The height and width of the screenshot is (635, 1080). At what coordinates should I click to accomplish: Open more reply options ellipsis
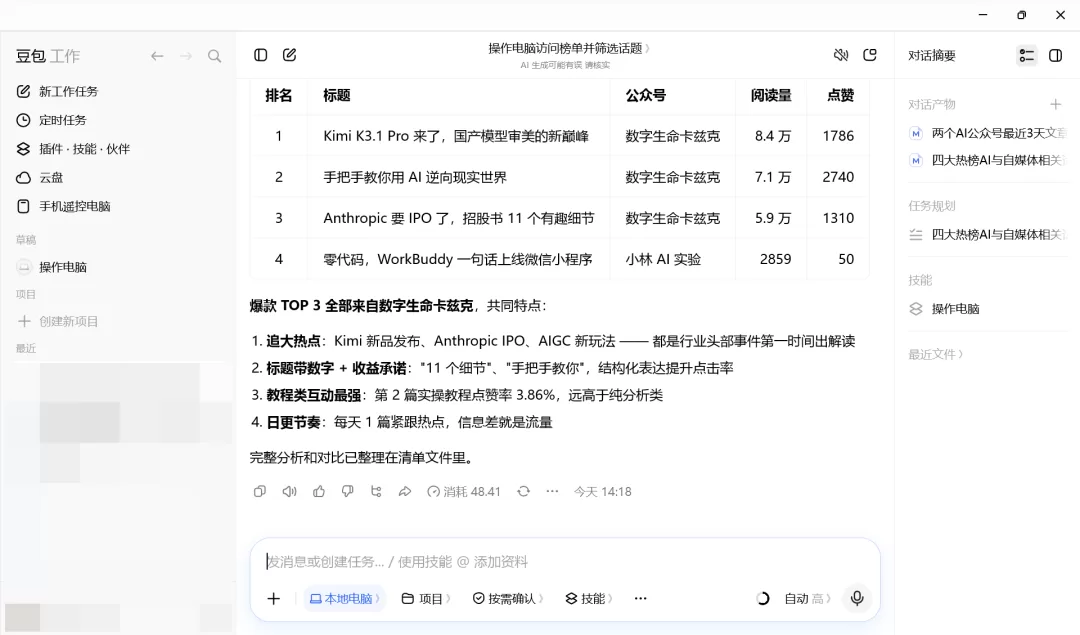[x=552, y=491]
